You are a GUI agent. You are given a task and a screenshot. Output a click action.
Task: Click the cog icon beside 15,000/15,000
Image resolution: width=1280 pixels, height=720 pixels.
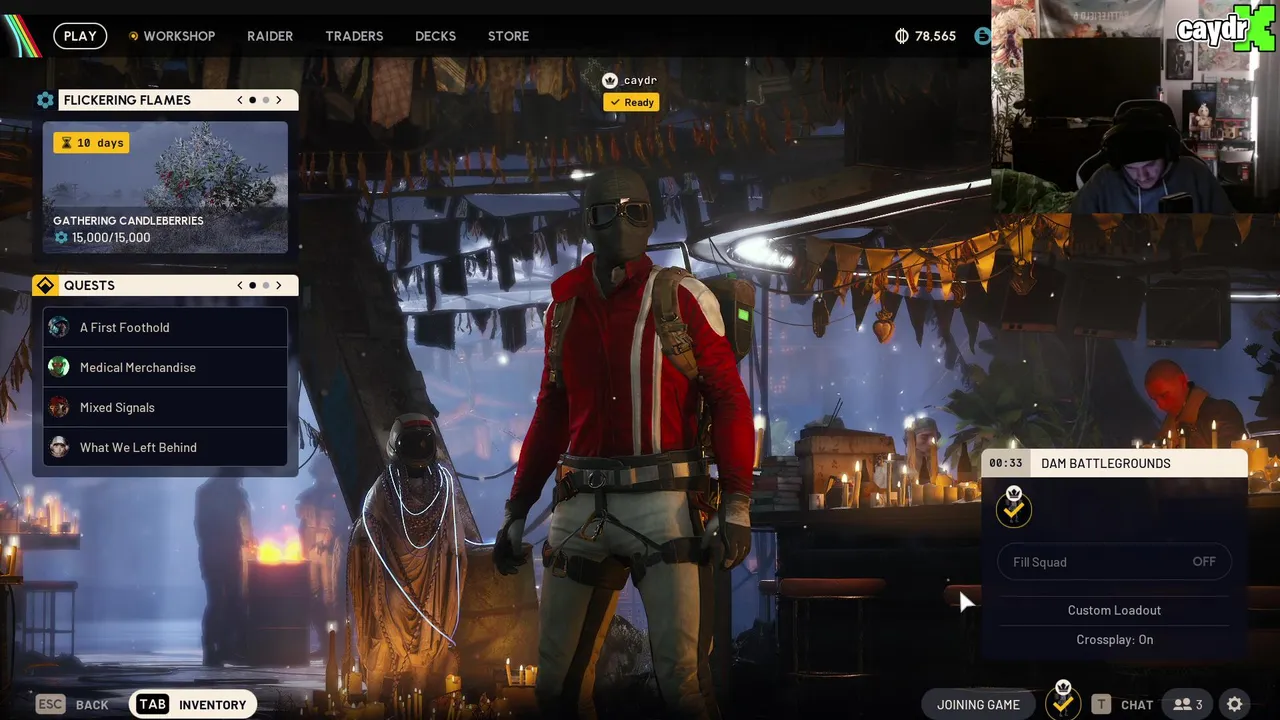tap(62, 238)
